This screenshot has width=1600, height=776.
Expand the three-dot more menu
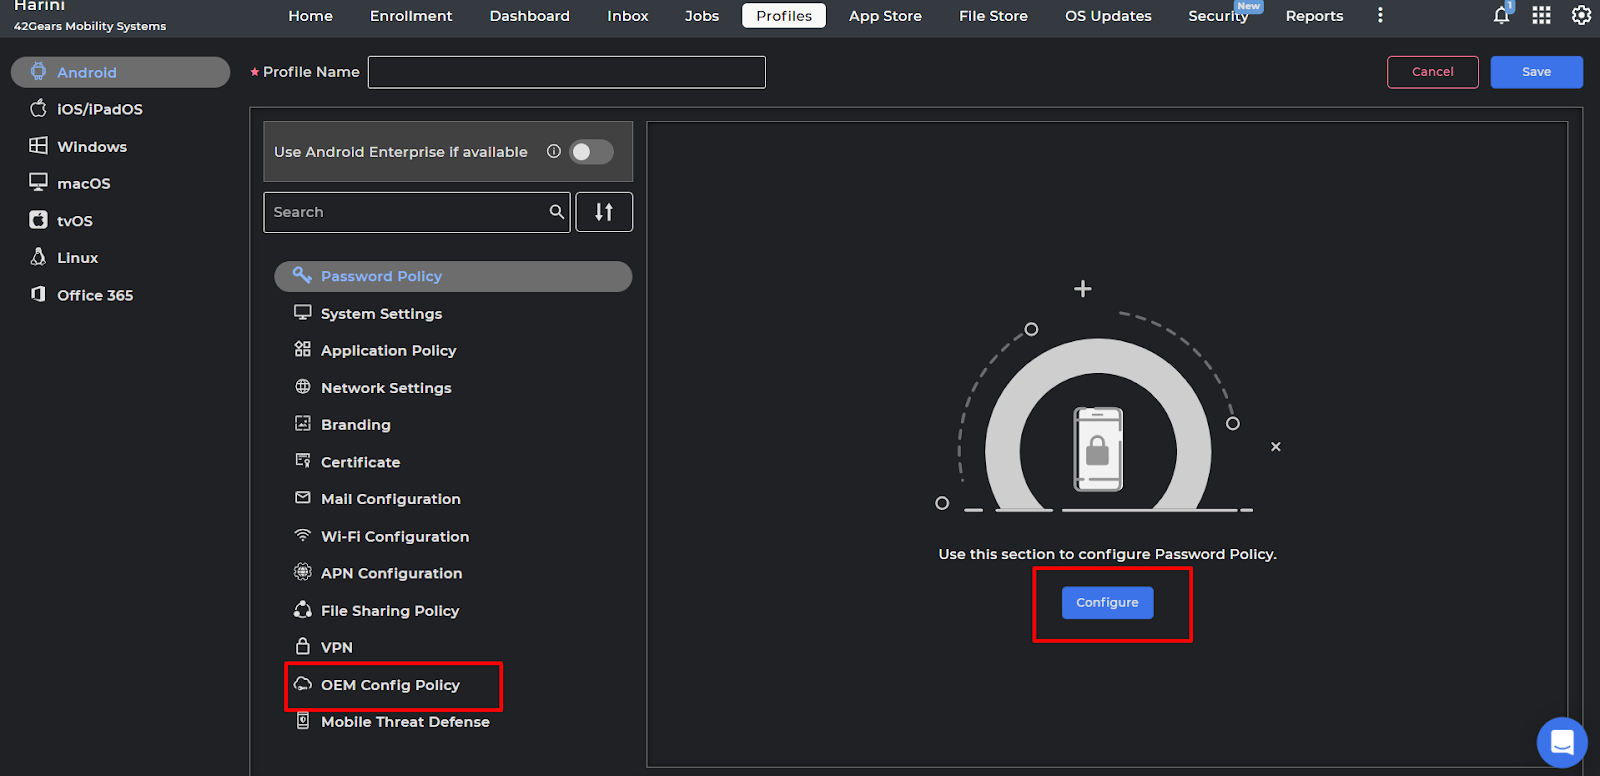point(1380,15)
